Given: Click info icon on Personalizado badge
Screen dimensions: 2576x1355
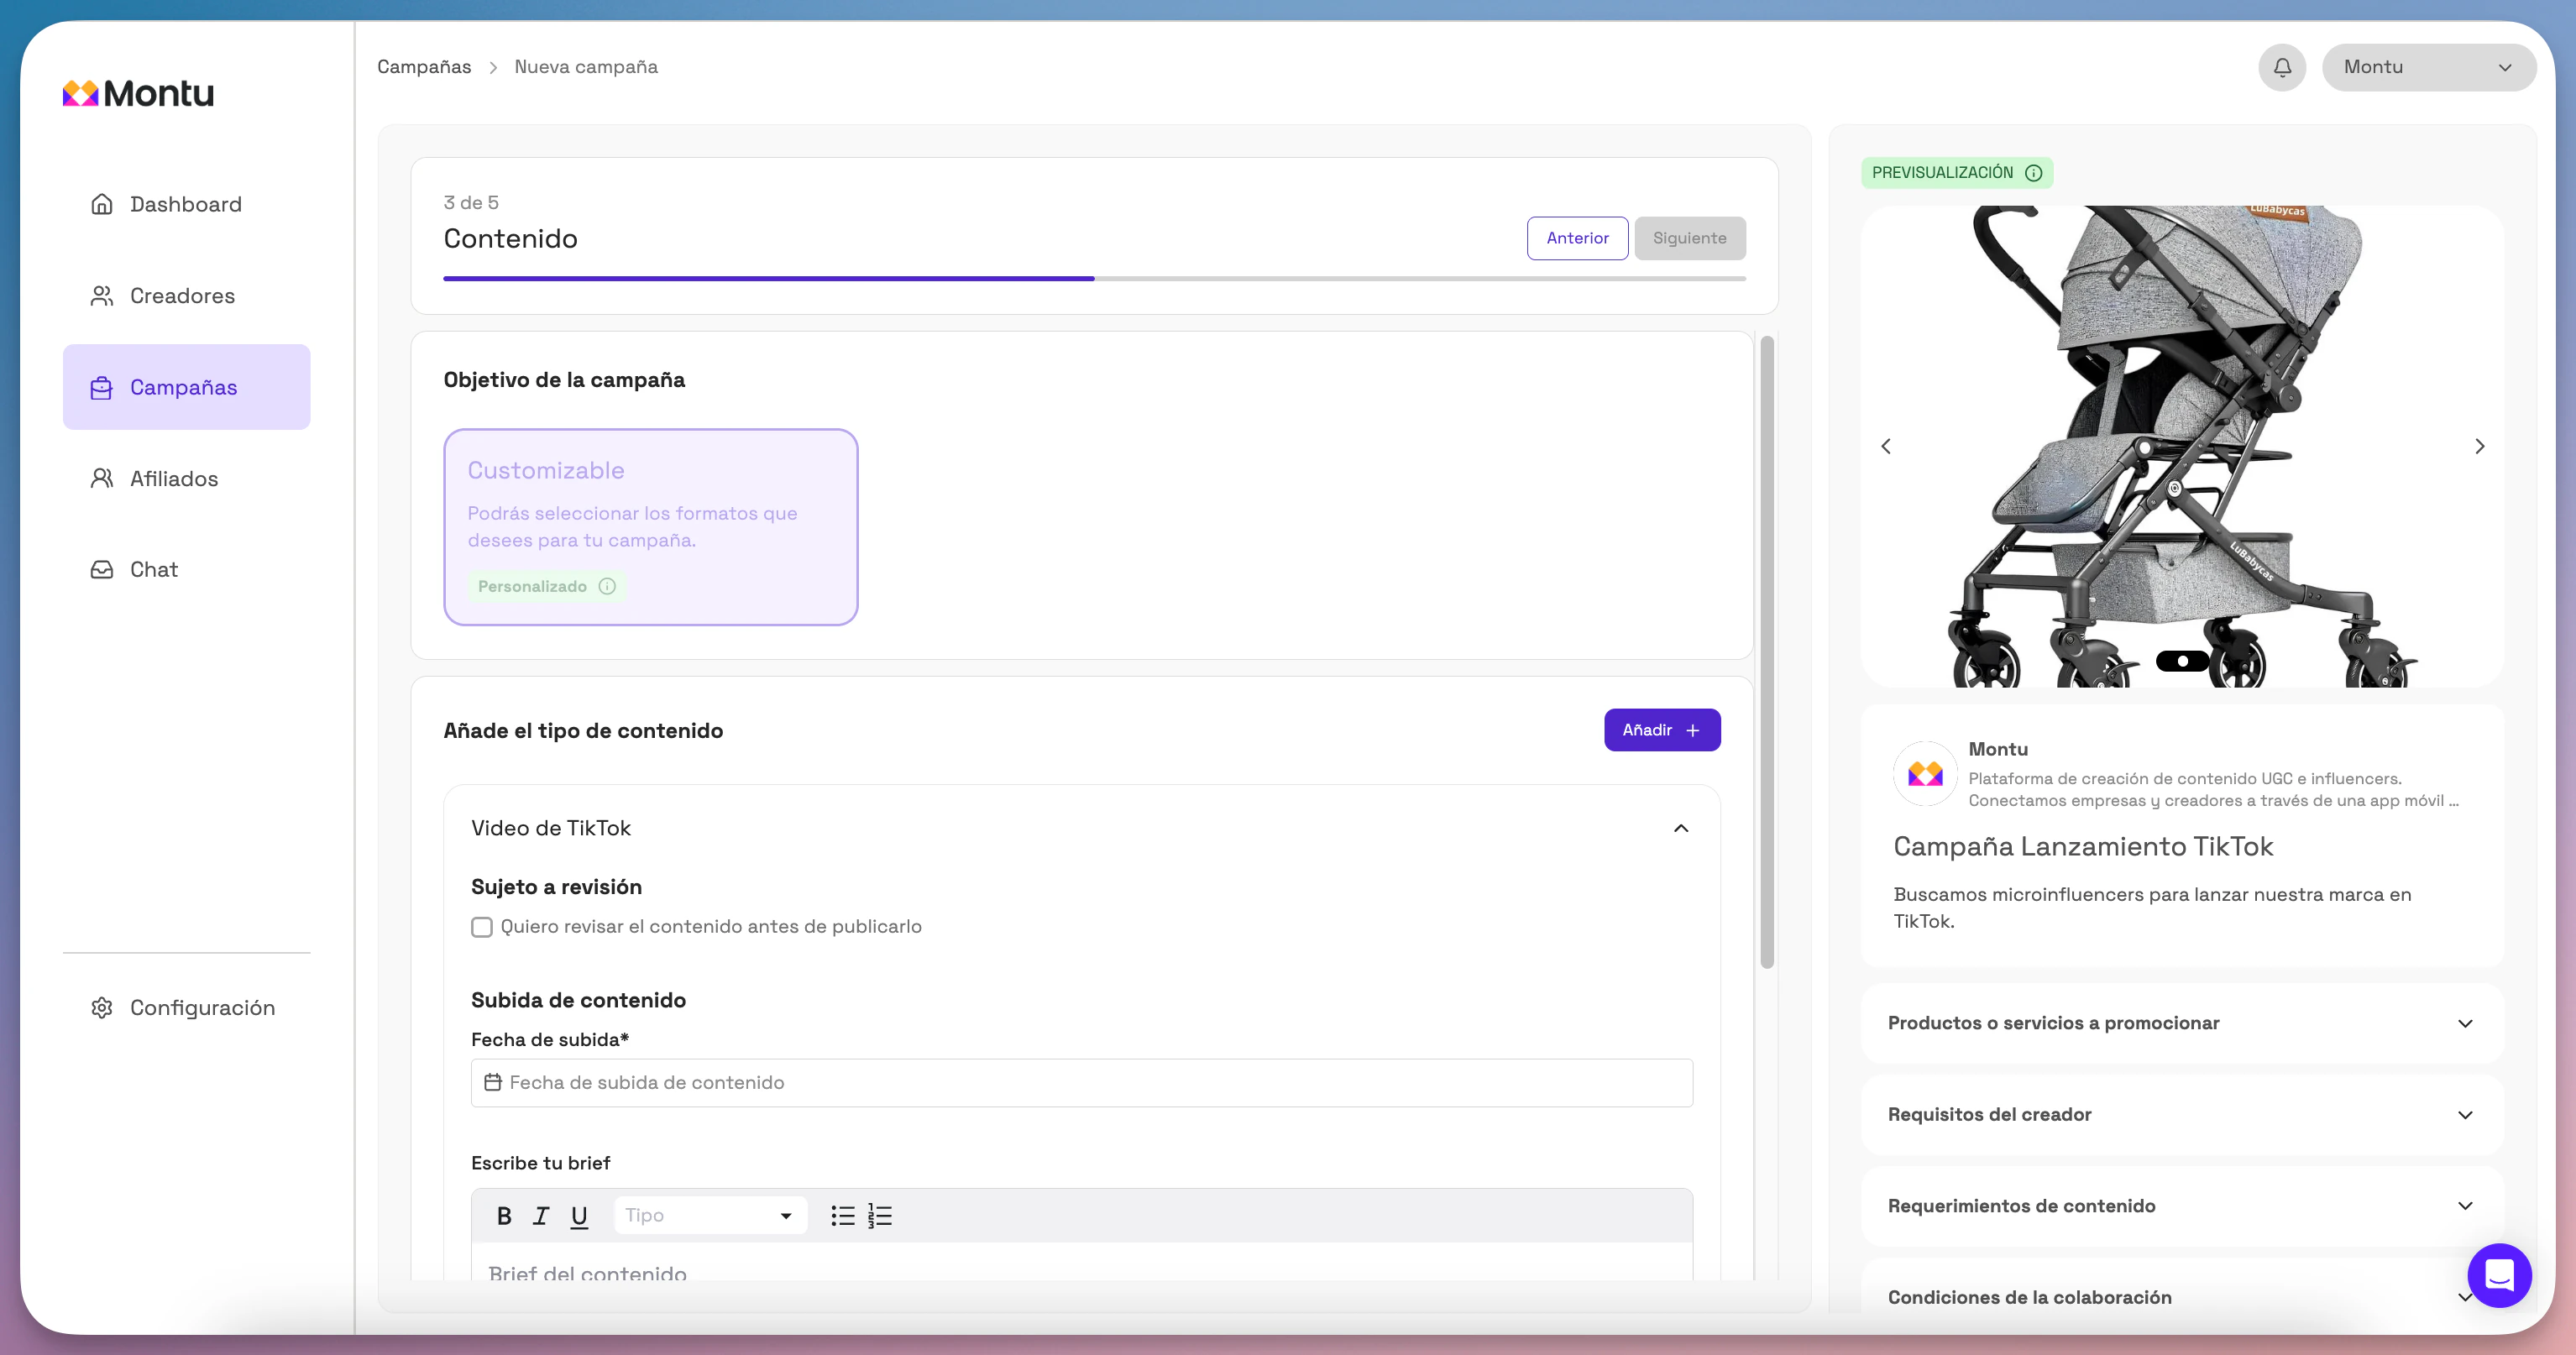Looking at the screenshot, I should pos(607,586).
